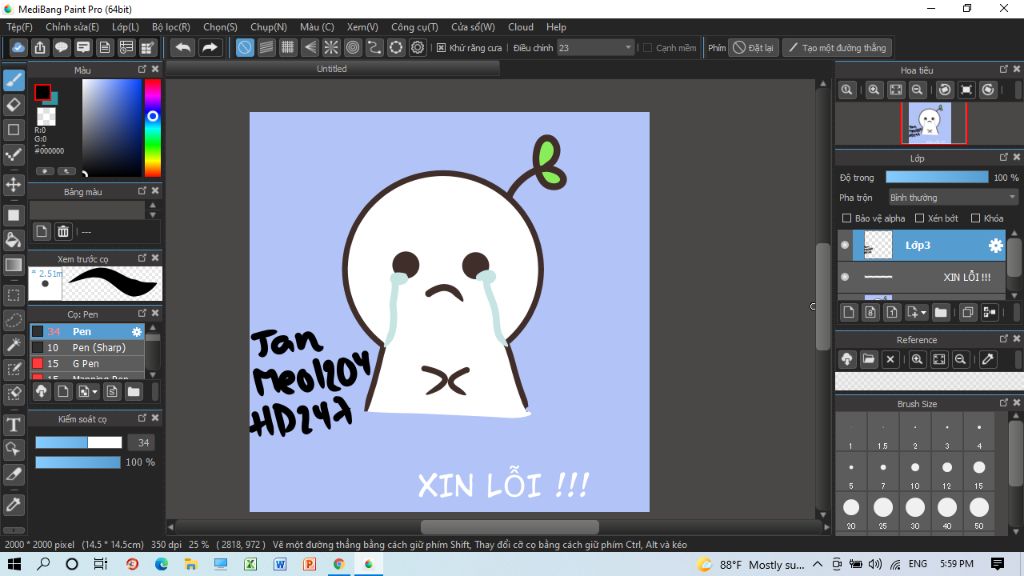1024x576 pixels.
Task: Enable parallel lines snap guide
Action: coord(266,48)
